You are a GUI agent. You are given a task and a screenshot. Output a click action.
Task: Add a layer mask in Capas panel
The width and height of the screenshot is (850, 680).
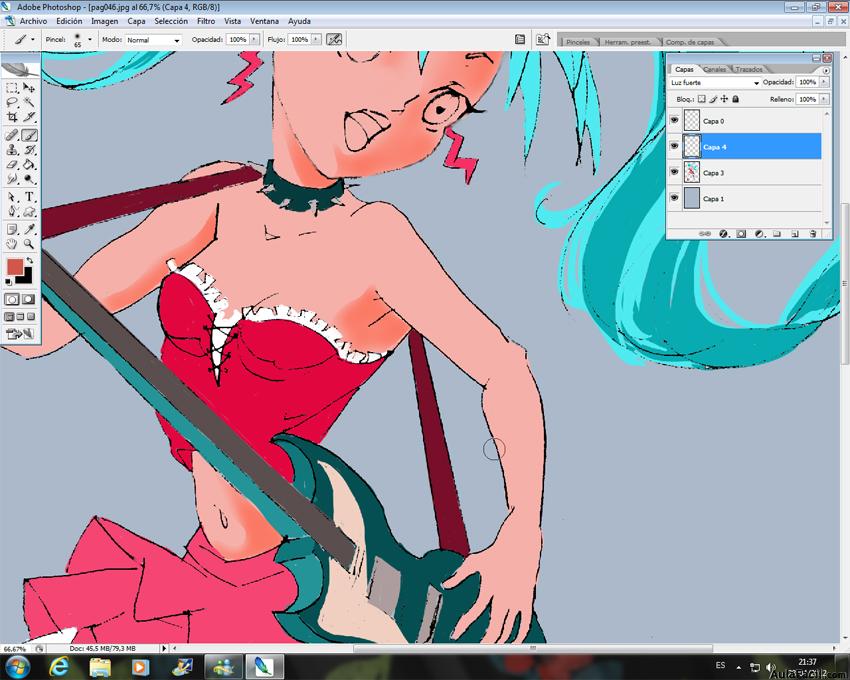741,234
